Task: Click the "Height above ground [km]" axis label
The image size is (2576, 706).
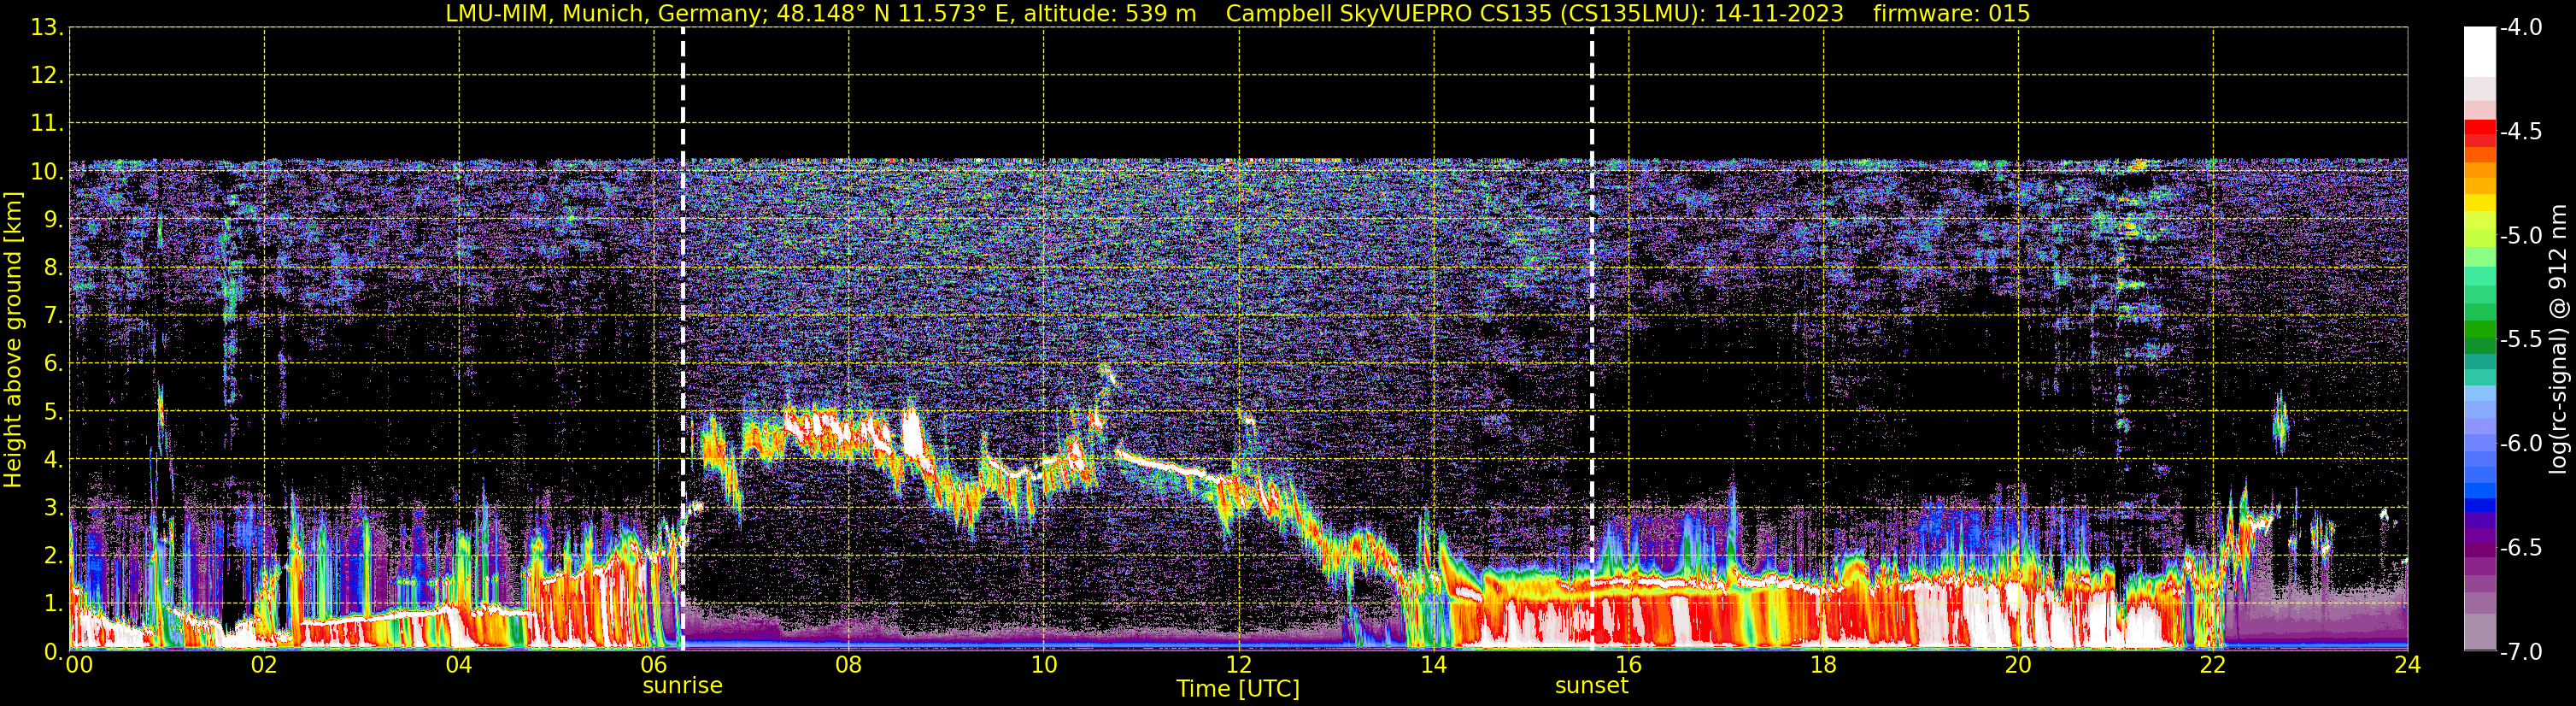Action: [13, 340]
